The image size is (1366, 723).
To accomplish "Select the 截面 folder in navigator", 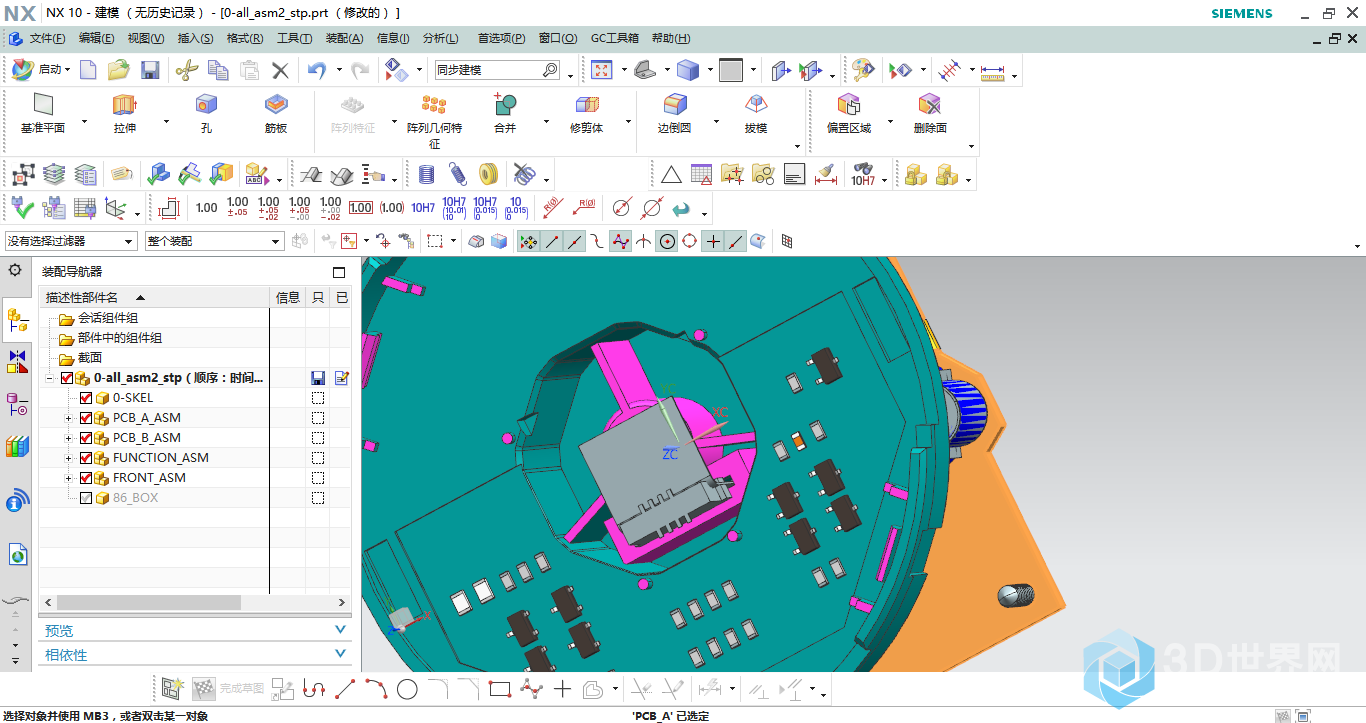I will (x=90, y=358).
